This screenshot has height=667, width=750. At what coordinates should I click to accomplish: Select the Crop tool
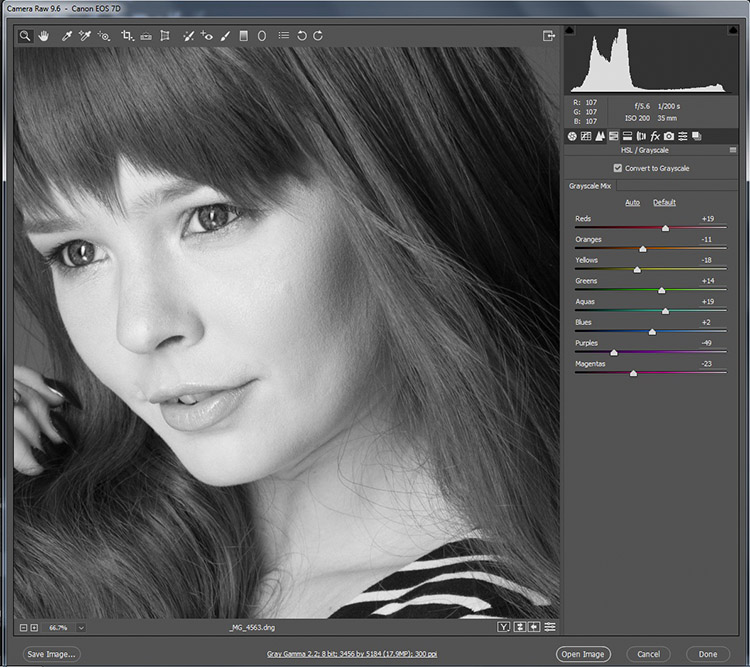pyautogui.click(x=127, y=36)
